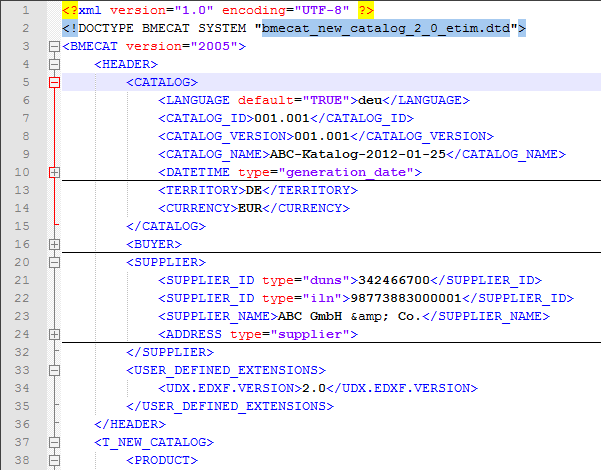This screenshot has height=470, width=601.
Task: Click the closing /USER_DEFINED_EXTENSIONS tag
Action: [230, 406]
